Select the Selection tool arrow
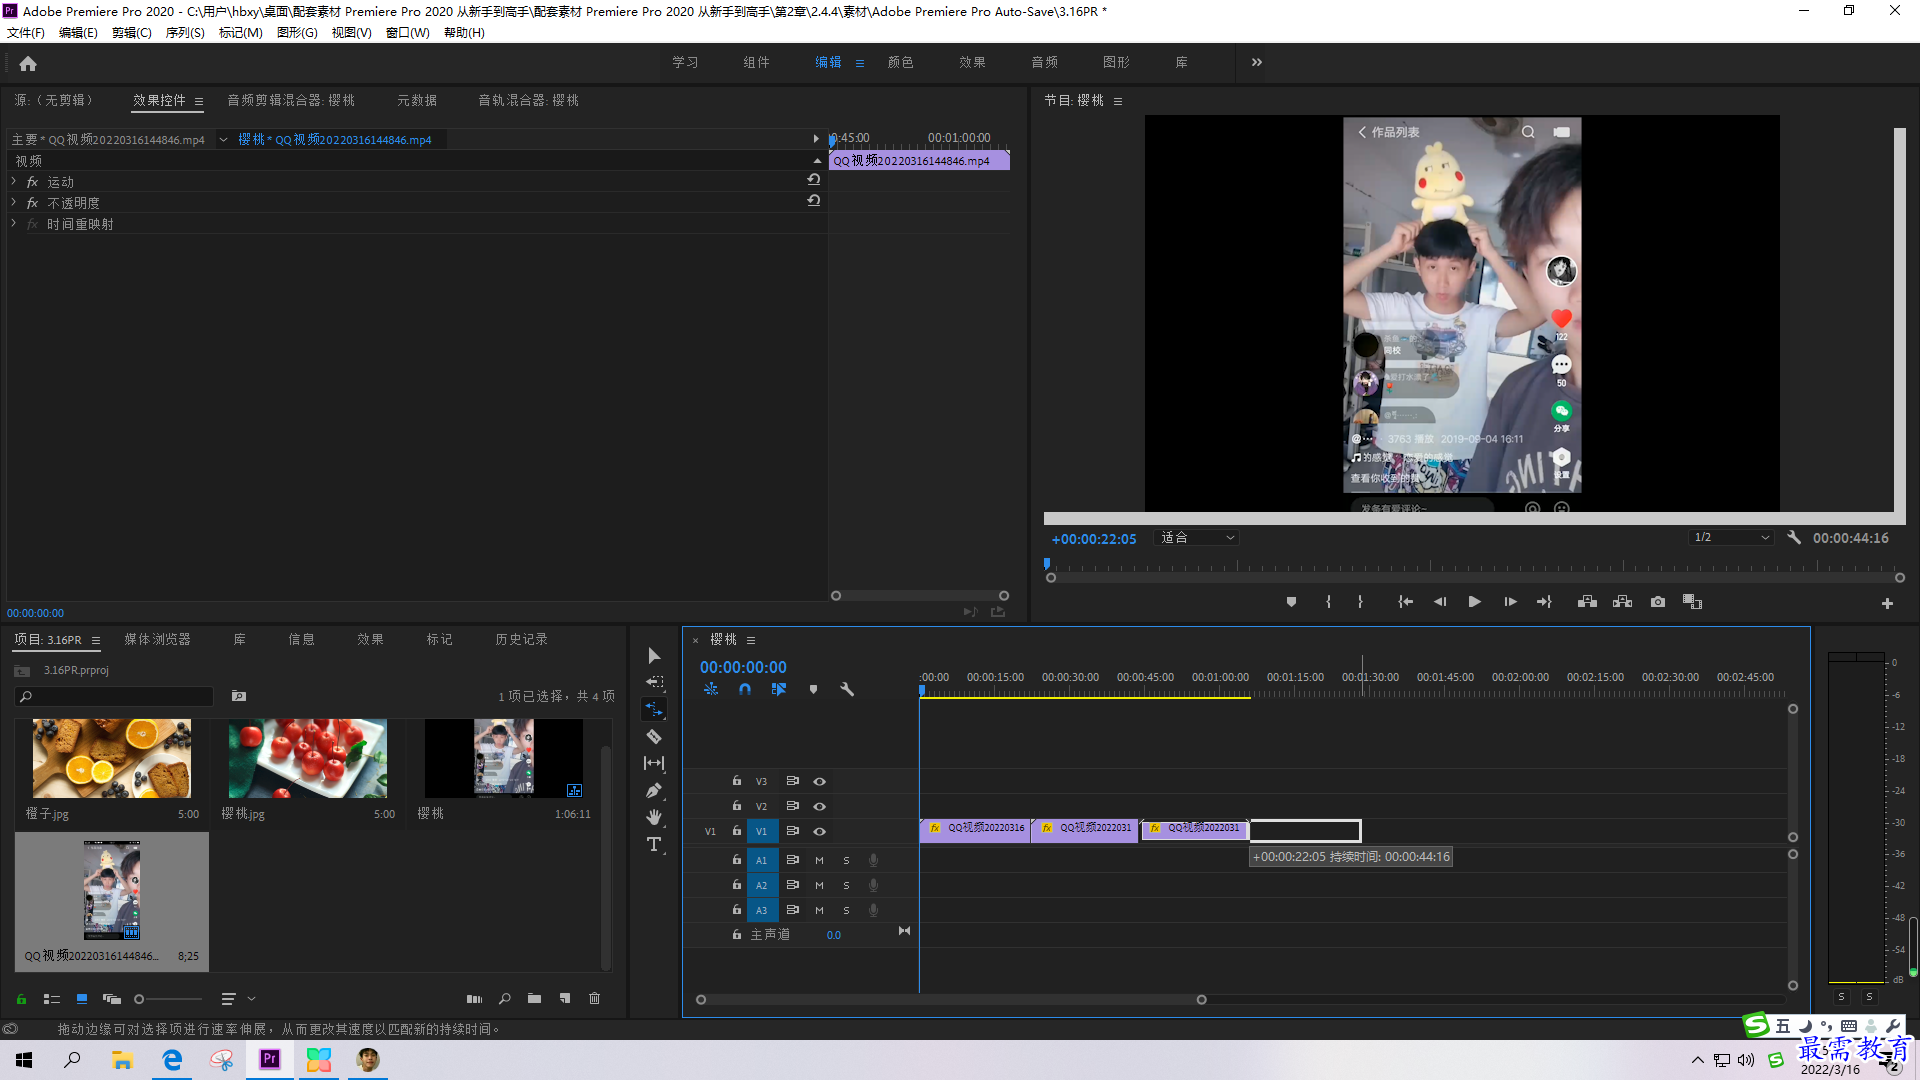The height and width of the screenshot is (1080, 1920). pos(654,656)
